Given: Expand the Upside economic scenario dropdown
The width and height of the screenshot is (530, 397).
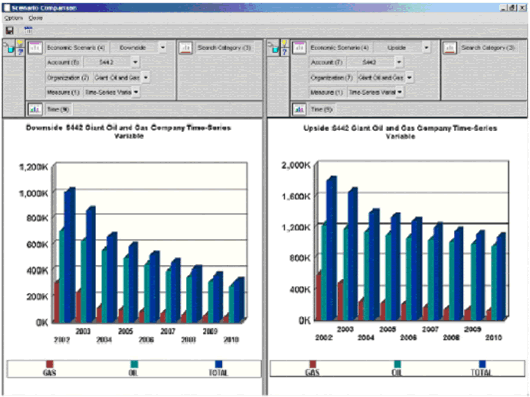Looking at the screenshot, I should coord(426,48).
